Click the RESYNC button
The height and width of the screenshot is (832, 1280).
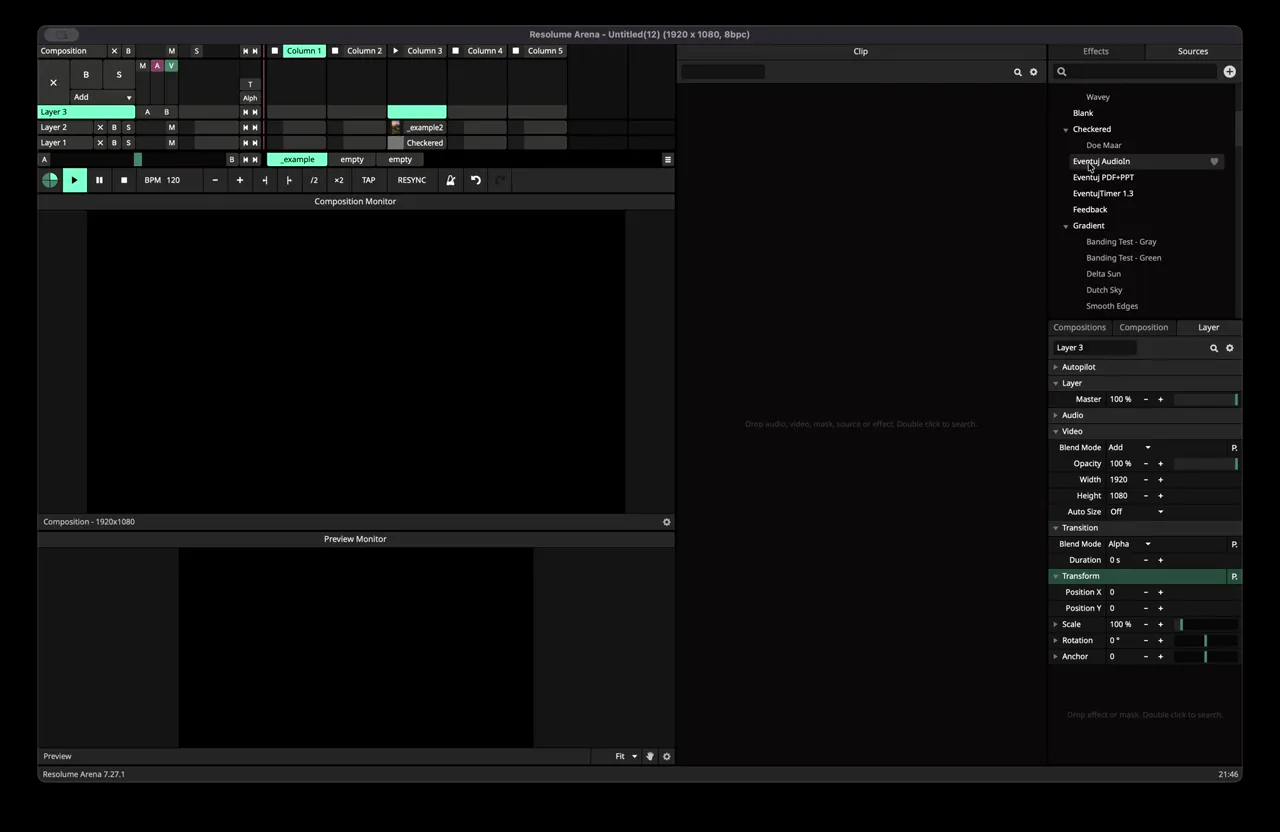pyautogui.click(x=412, y=180)
